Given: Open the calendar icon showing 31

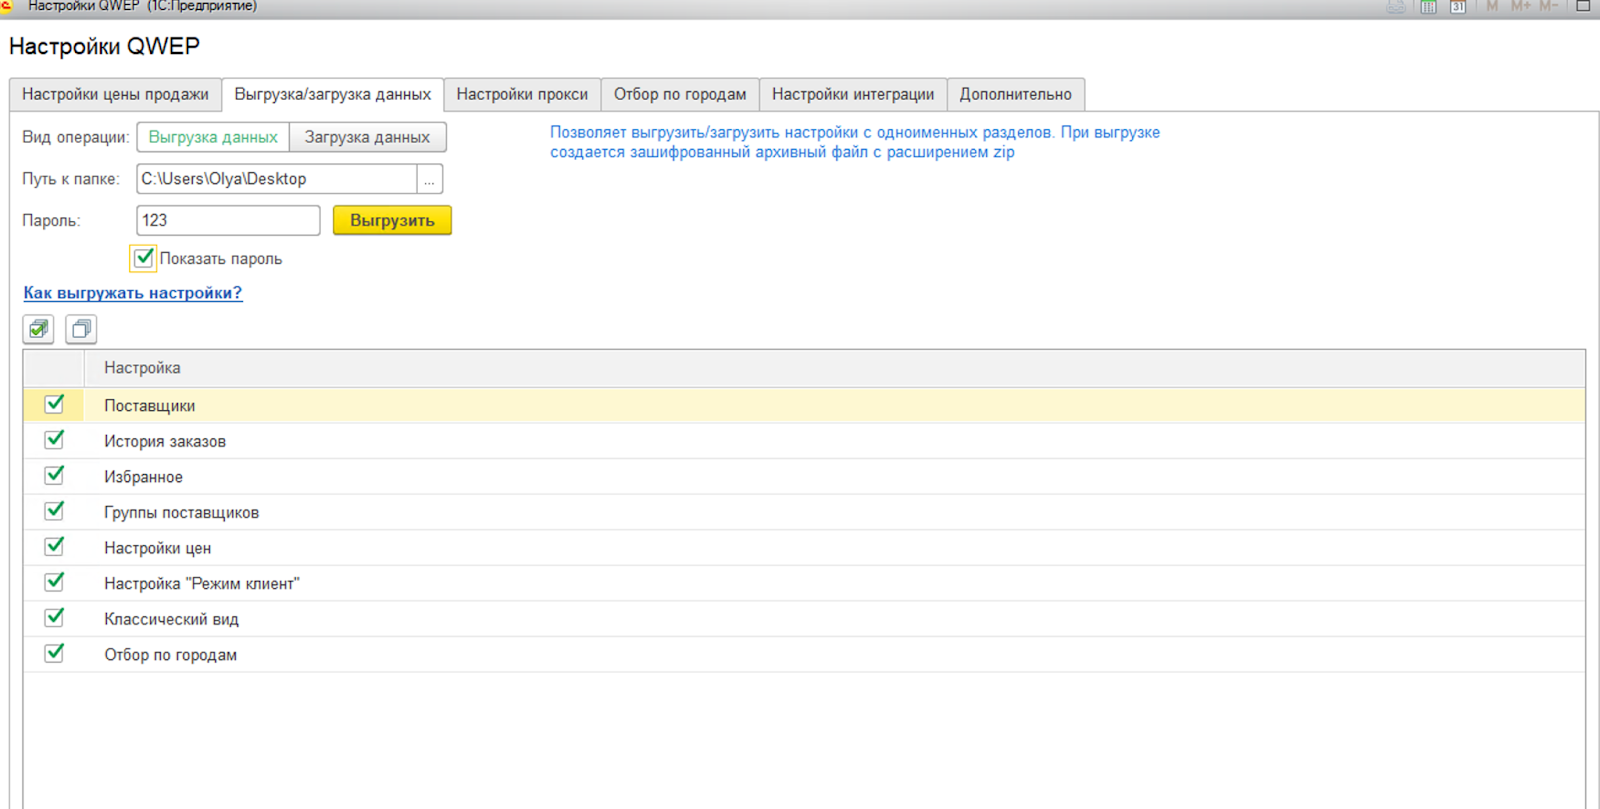Looking at the screenshot, I should [x=1458, y=7].
